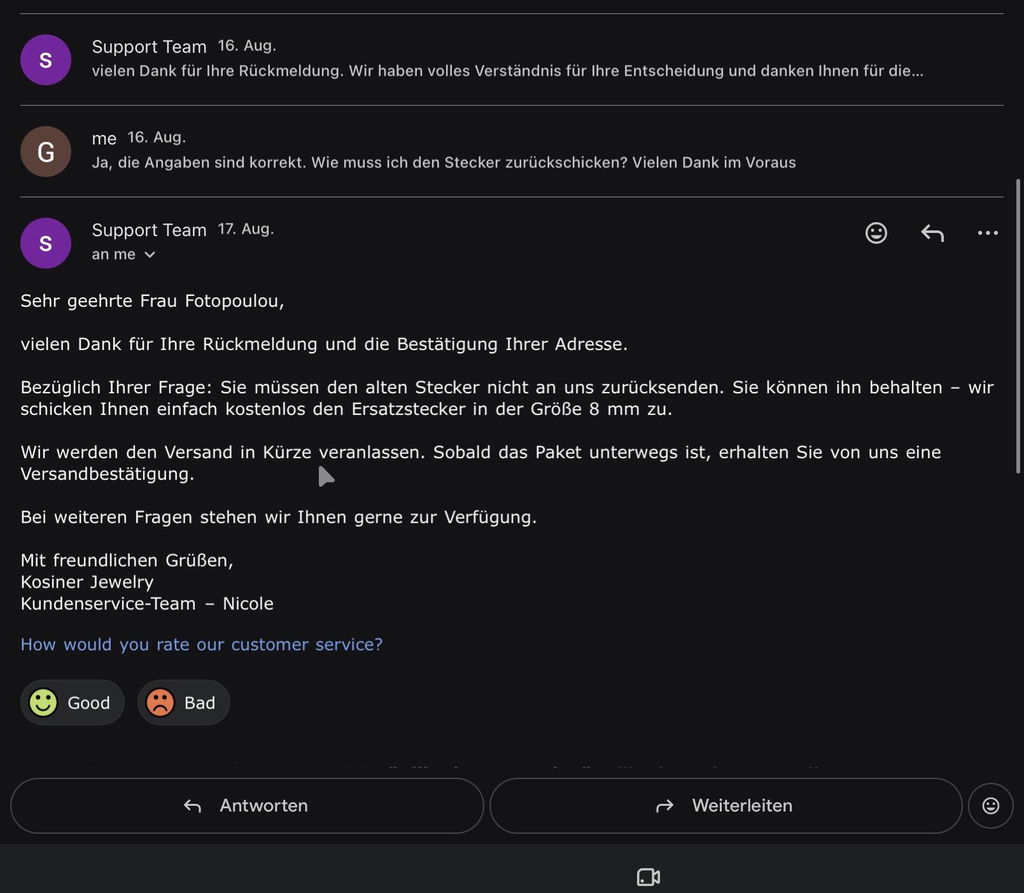Rate customer service as Bad

184,702
